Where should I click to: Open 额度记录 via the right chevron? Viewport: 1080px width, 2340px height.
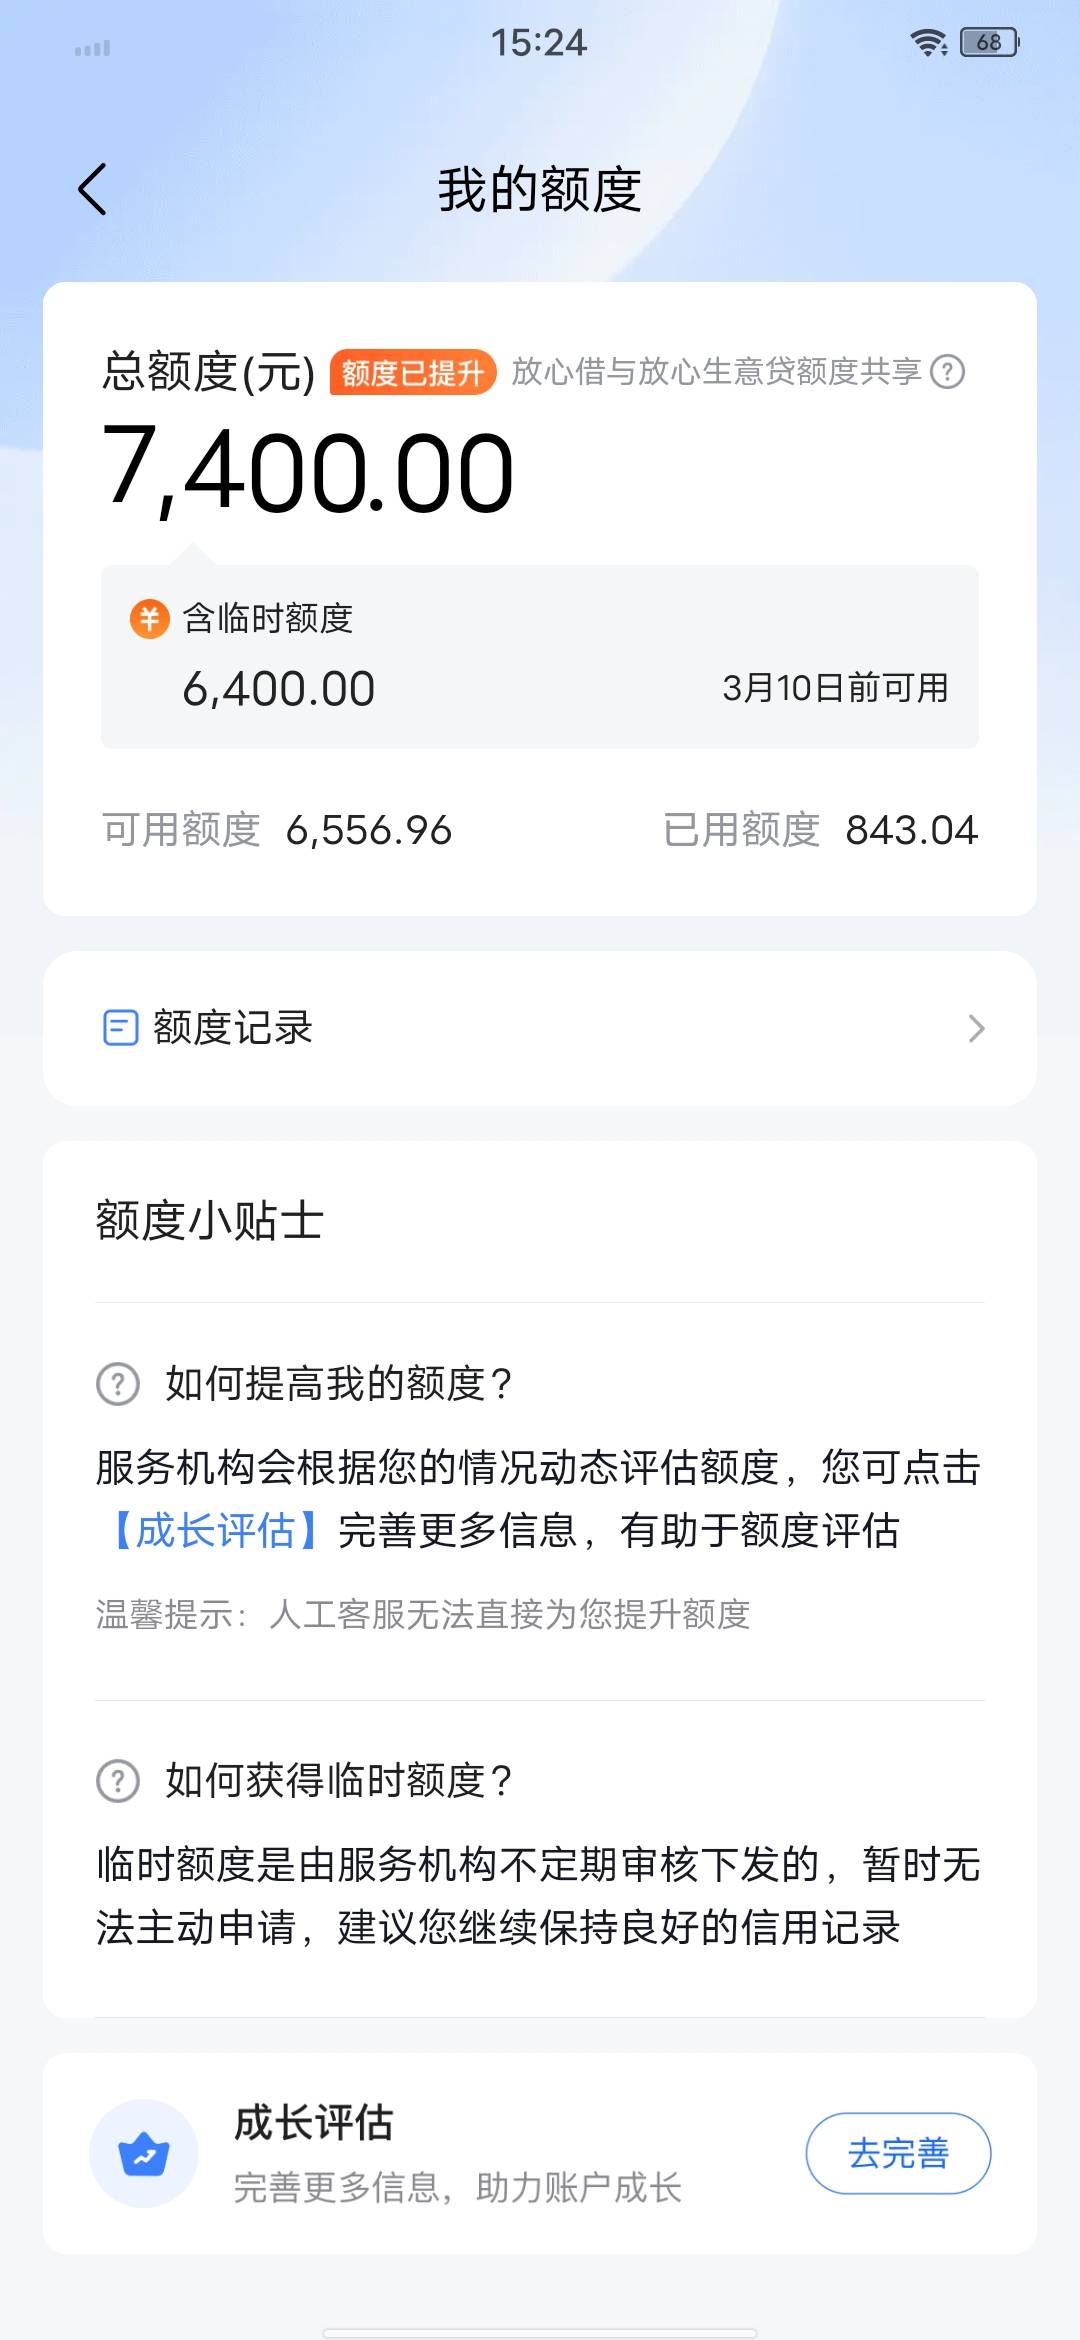(976, 1028)
